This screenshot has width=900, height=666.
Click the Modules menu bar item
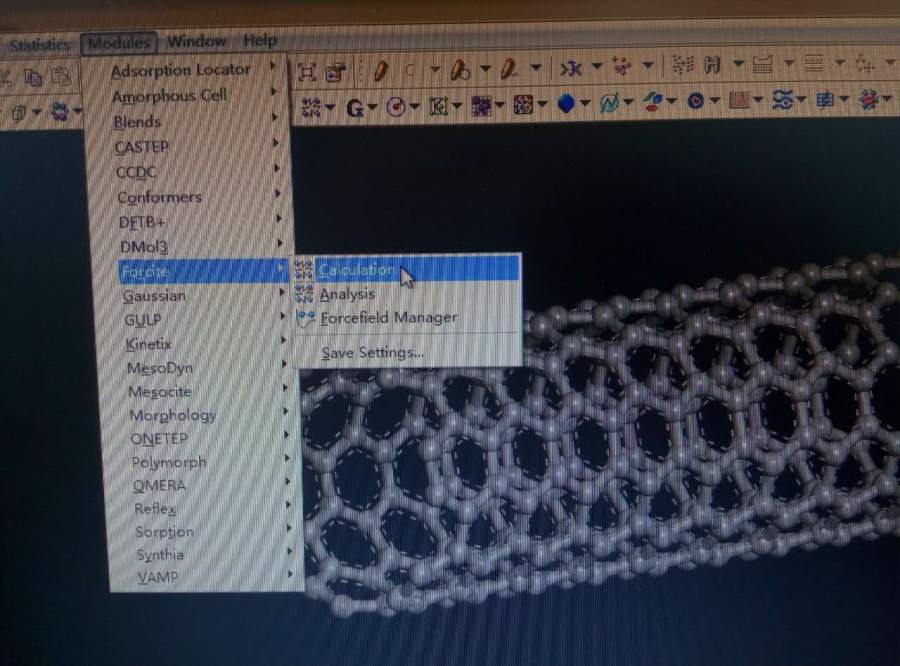click(119, 43)
